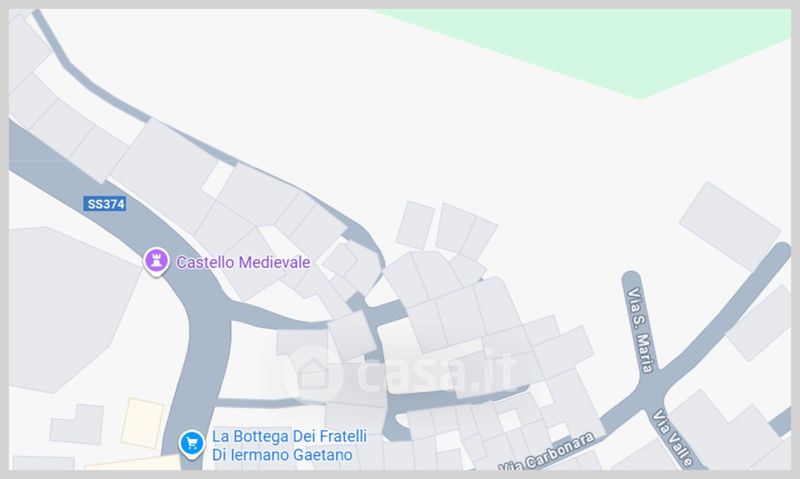Open La Bottega Dei Fratelli label
800x479 pixels.
pyautogui.click(x=289, y=436)
